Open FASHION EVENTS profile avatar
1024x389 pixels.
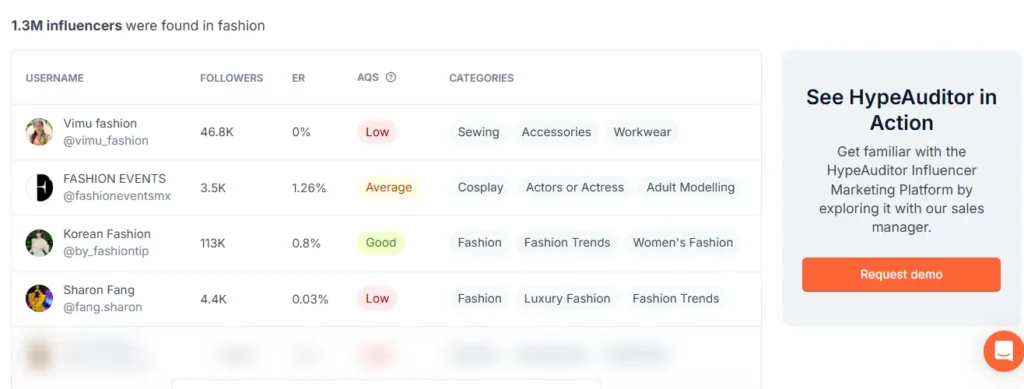[x=39, y=187]
